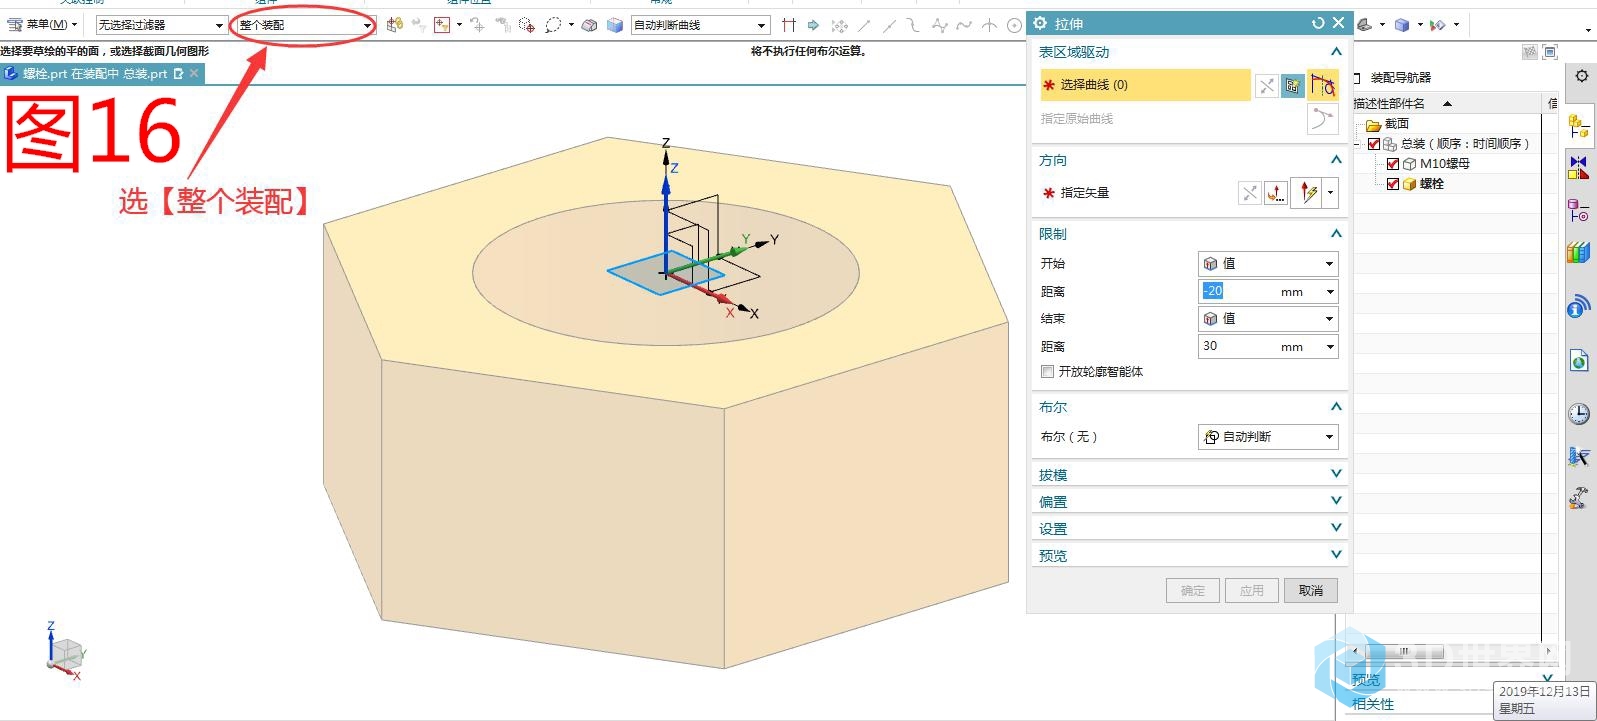This screenshot has height=721, width=1597.
Task: Click the reverse direction icon beside 指定矢量
Action: point(1249,193)
